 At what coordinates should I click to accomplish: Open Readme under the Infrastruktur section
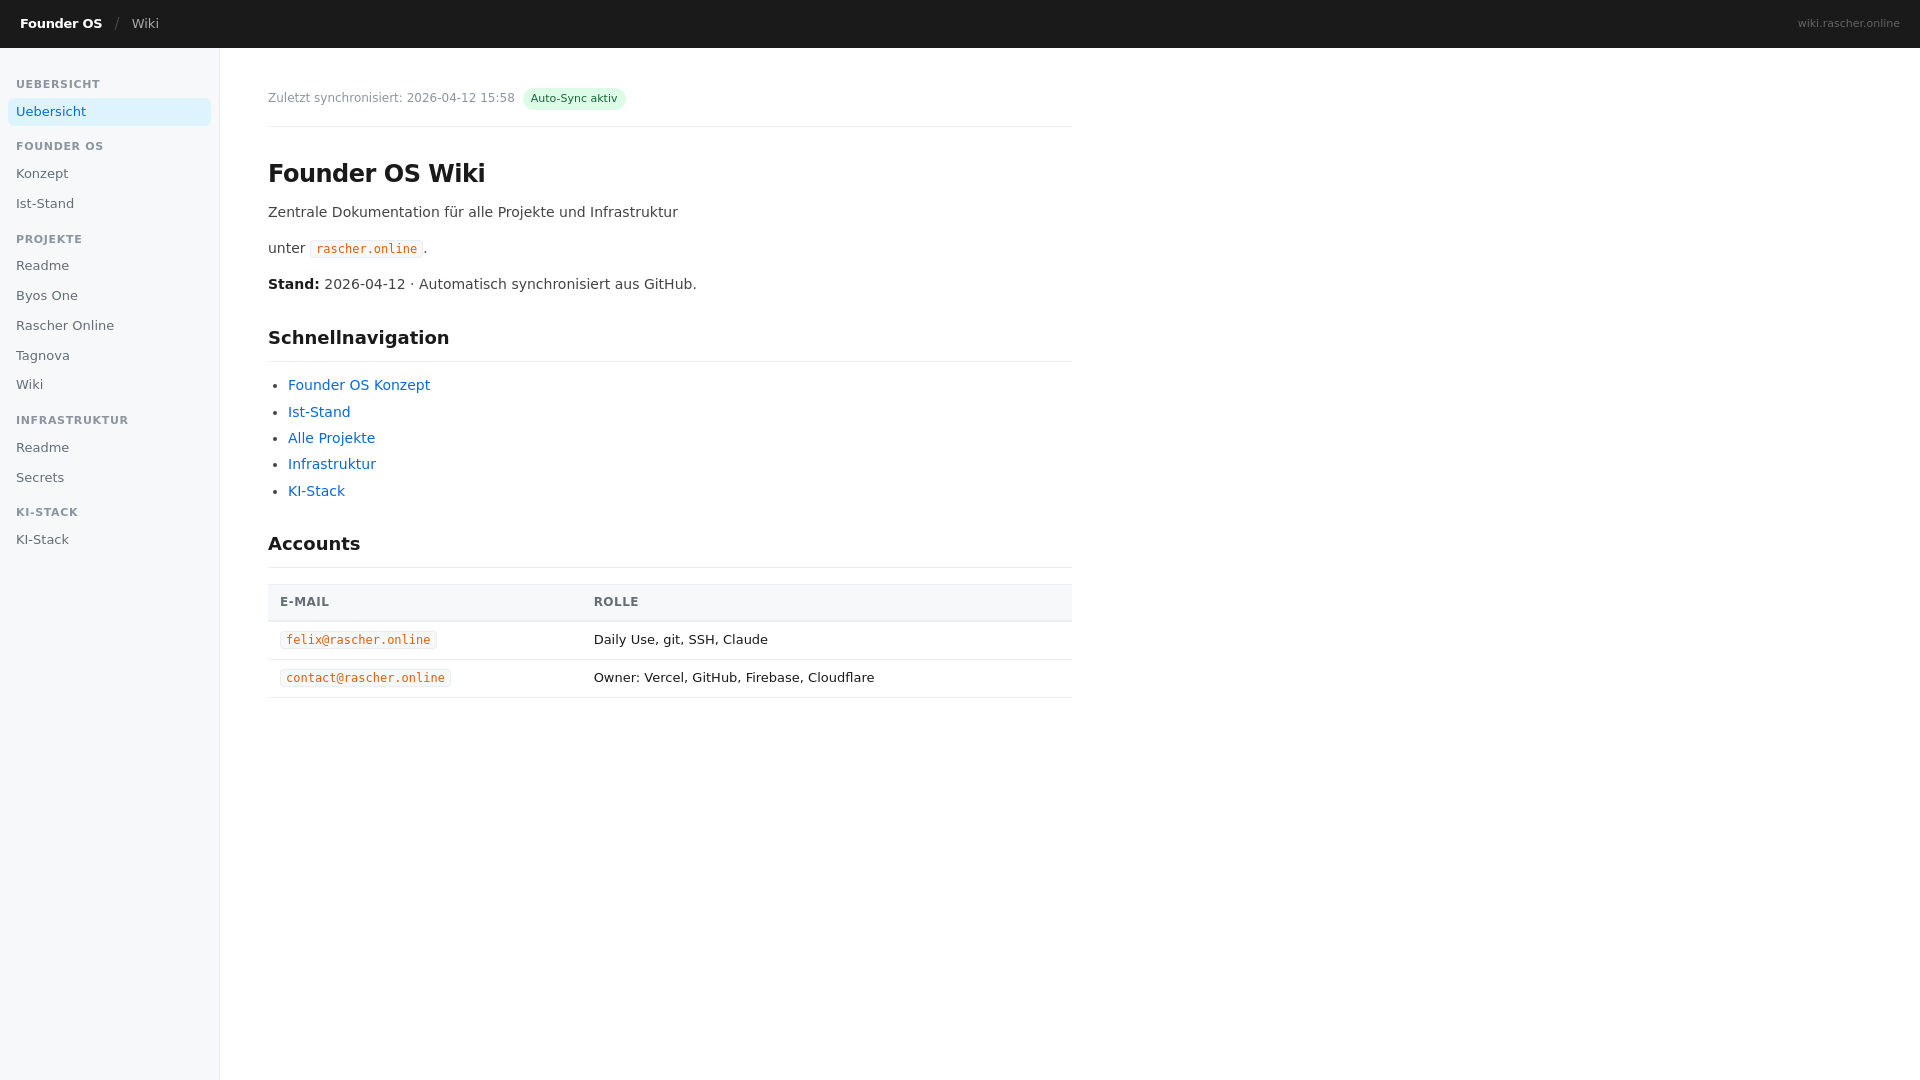[x=109, y=448]
